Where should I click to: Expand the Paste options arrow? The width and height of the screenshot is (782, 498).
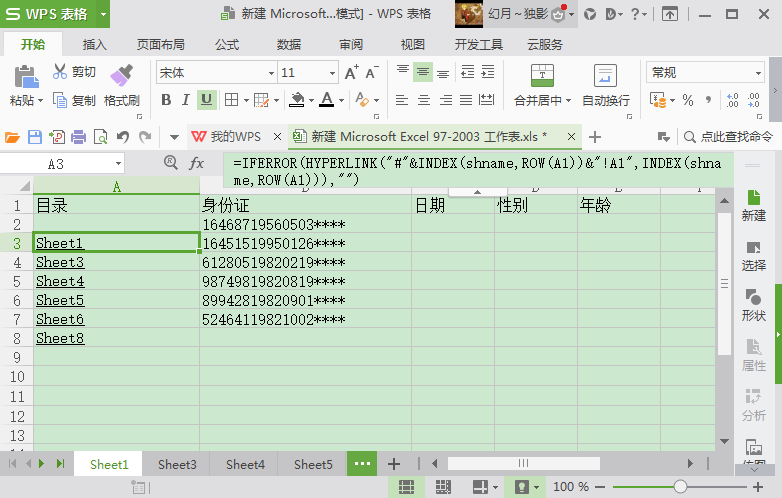(x=40, y=101)
